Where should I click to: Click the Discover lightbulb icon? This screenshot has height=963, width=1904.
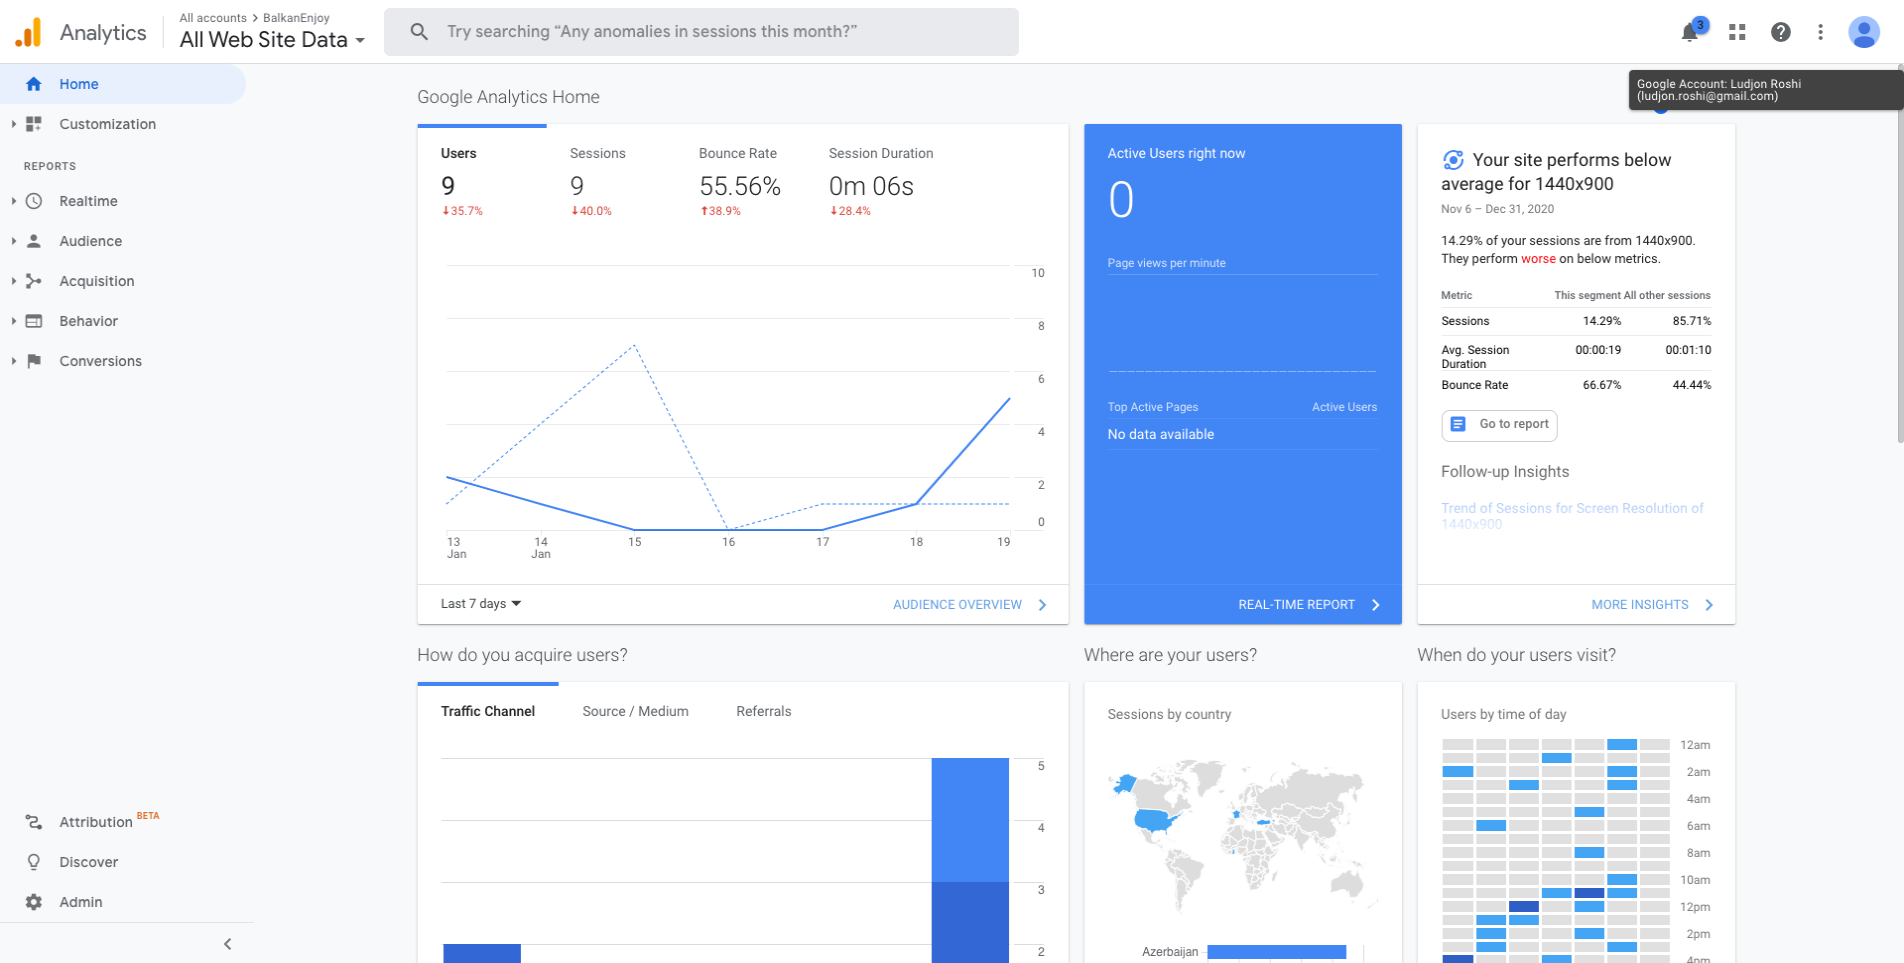(34, 862)
